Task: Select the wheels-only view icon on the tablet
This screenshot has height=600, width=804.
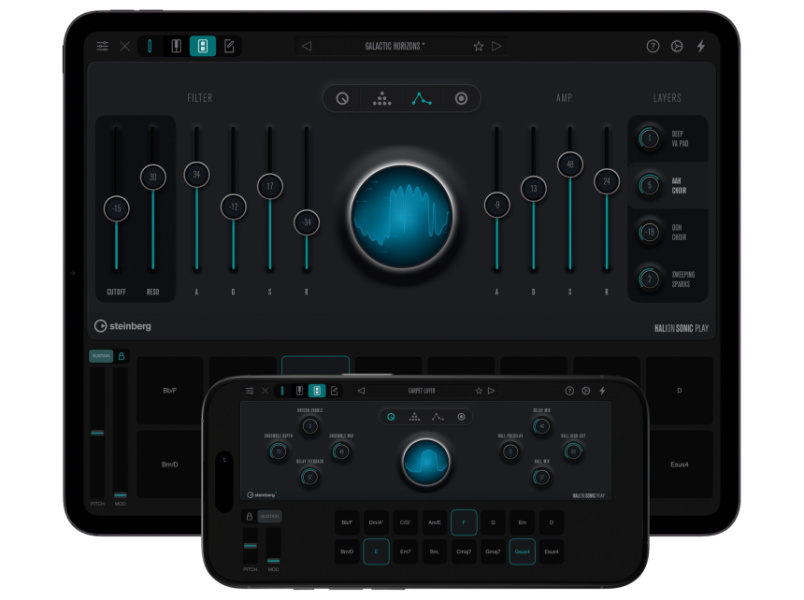Action: (x=150, y=46)
